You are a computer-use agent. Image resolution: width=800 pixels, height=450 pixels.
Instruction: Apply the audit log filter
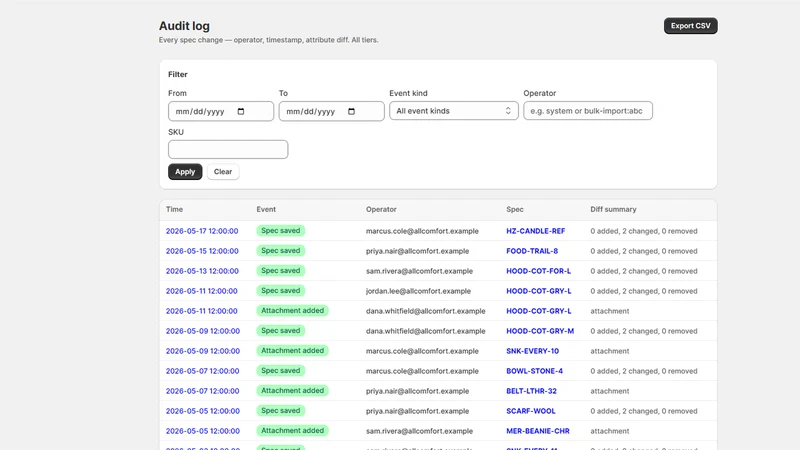(185, 171)
